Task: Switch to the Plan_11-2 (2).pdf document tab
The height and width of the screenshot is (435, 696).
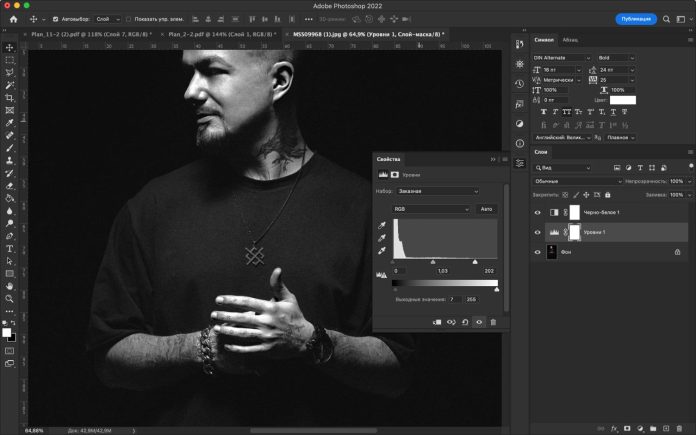Action: pyautogui.click(x=91, y=34)
